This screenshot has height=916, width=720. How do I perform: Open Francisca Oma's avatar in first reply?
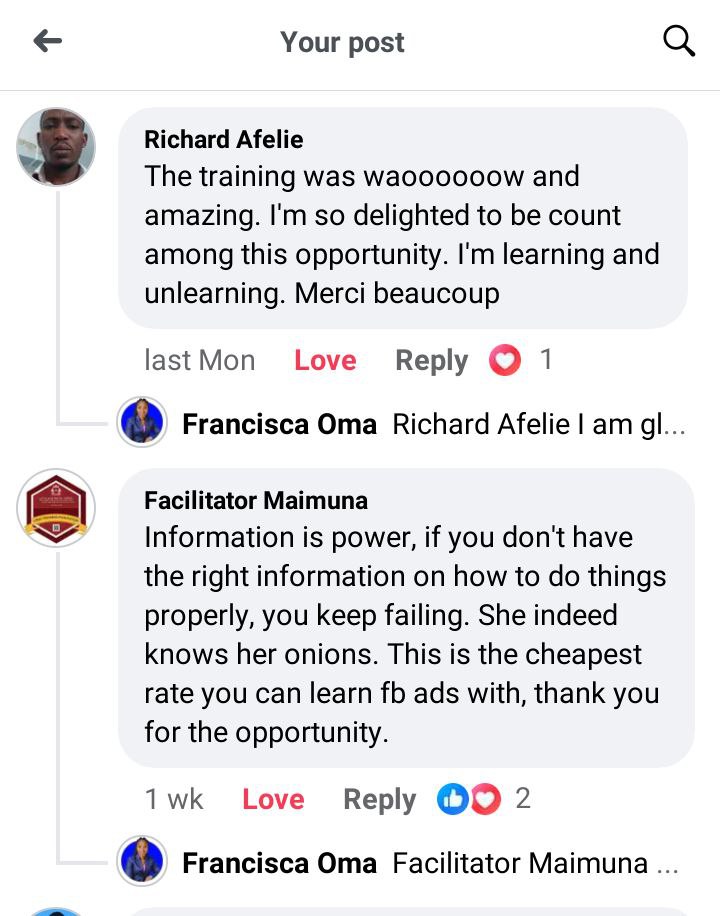point(142,422)
